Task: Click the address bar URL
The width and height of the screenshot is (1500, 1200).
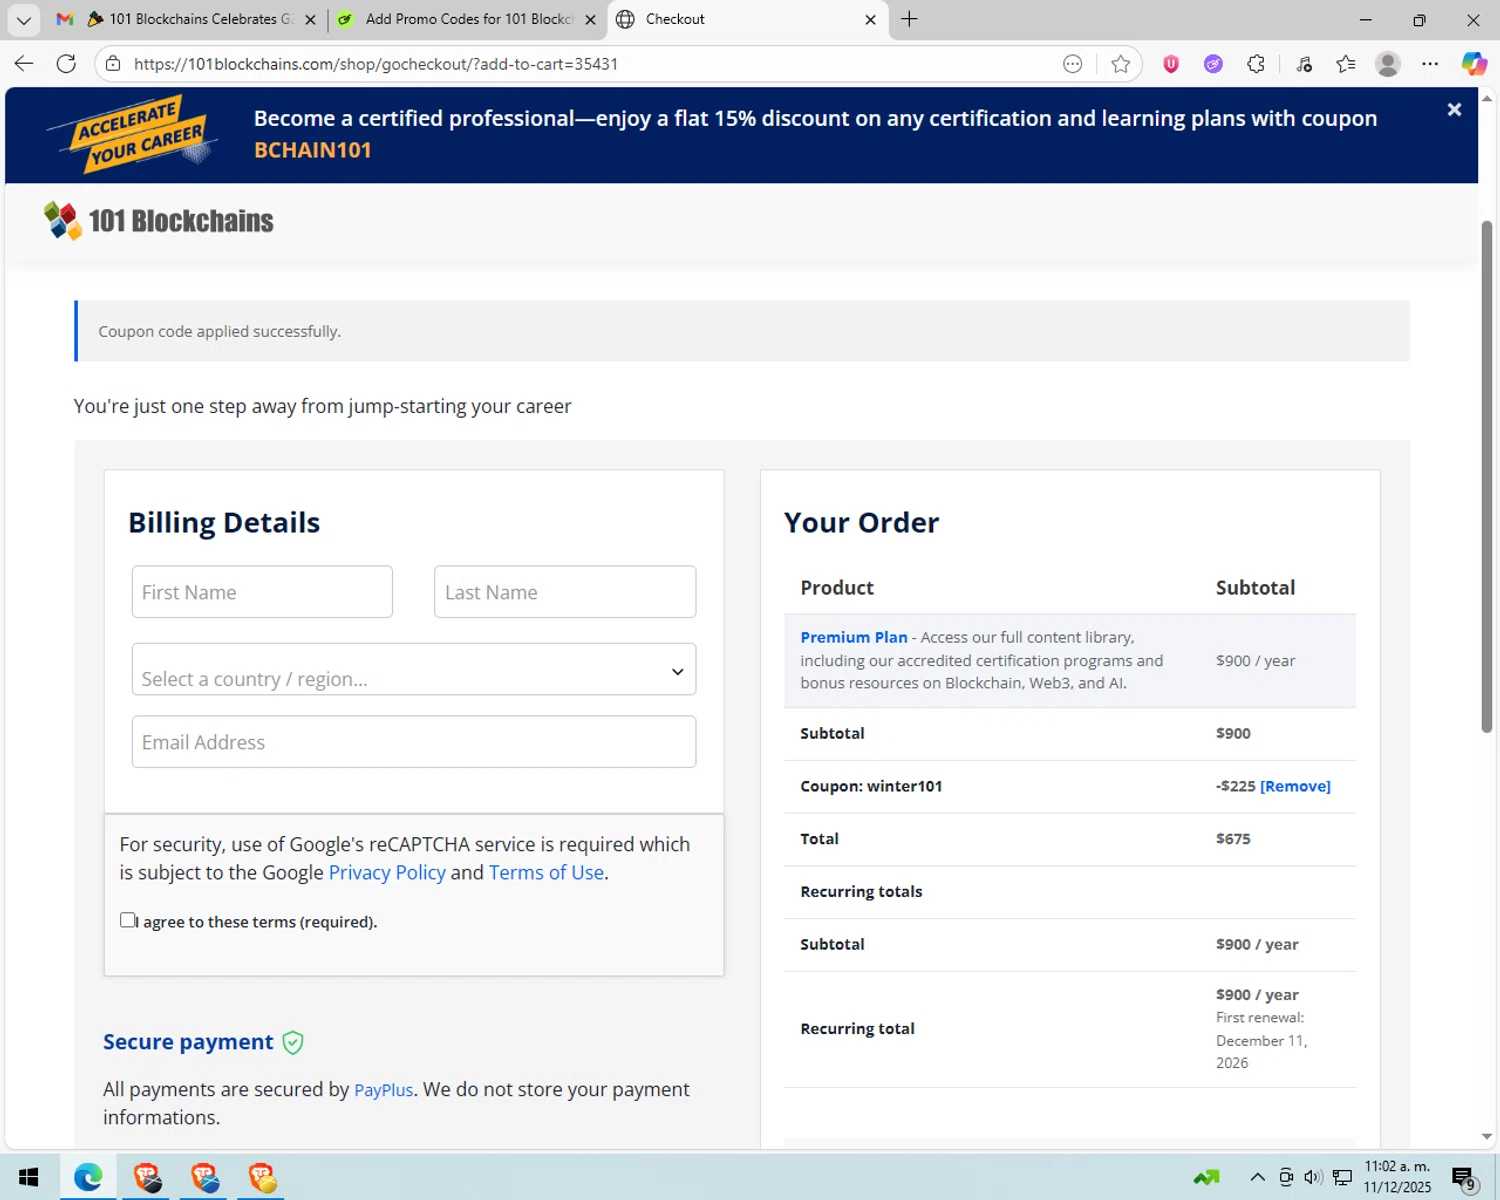Action: point(376,64)
